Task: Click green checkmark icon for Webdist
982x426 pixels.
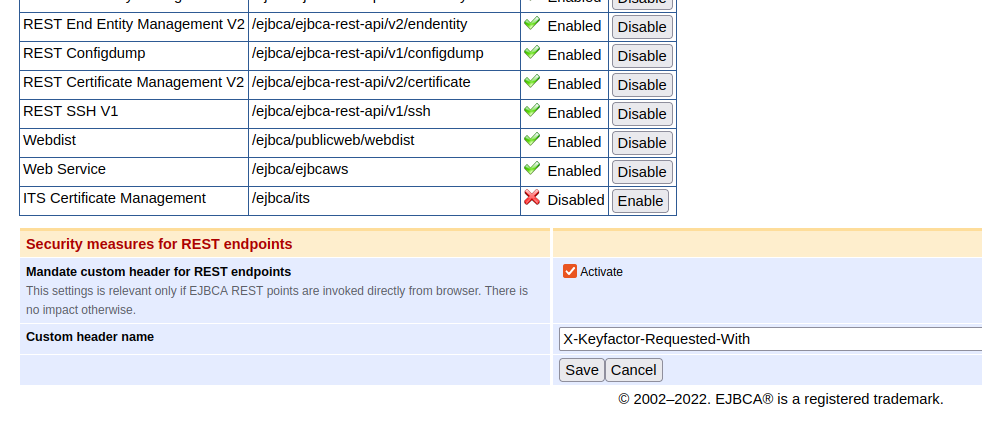Action: point(532,140)
